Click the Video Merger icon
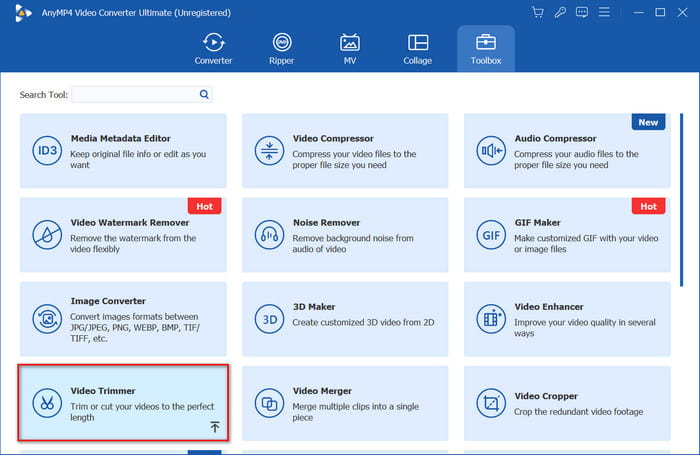 [269, 403]
